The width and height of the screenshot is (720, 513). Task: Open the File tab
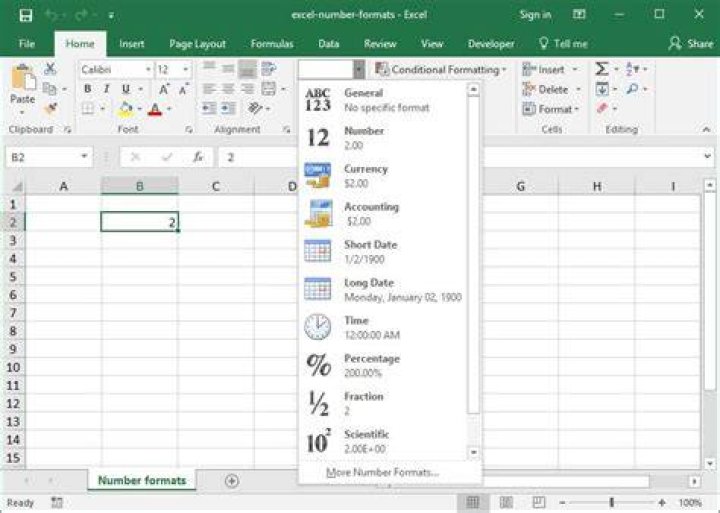pyautogui.click(x=27, y=44)
